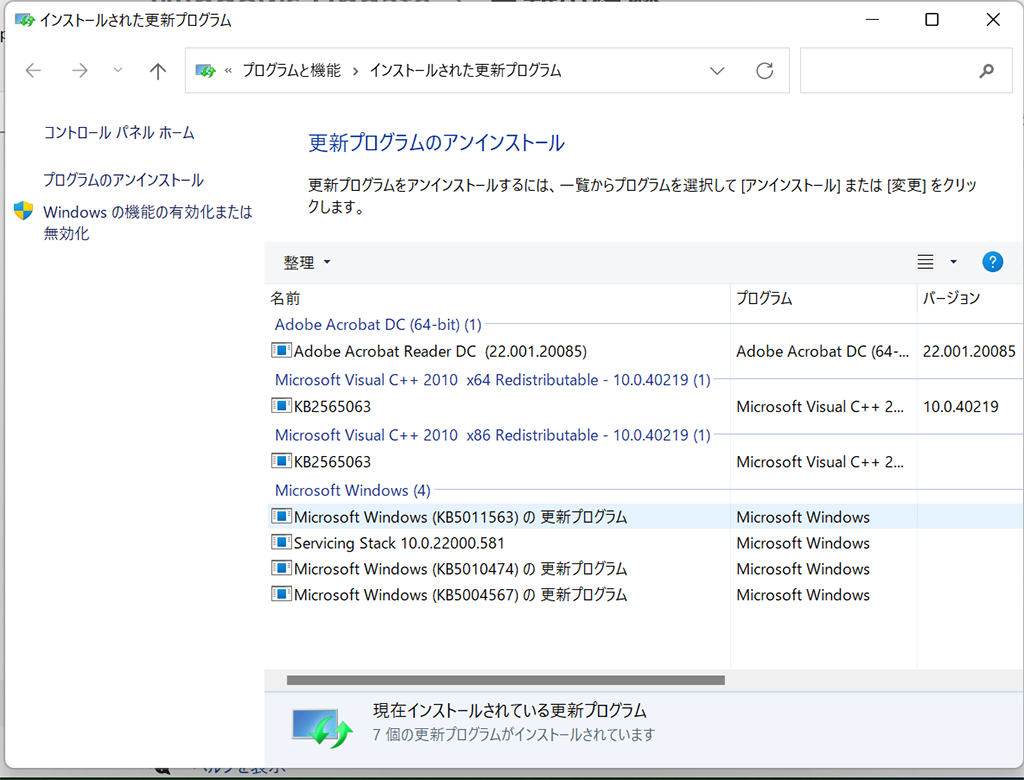Image resolution: width=1024 pixels, height=780 pixels.
Task: Select the KB5011563 update entry checkbox
Action: 281,517
